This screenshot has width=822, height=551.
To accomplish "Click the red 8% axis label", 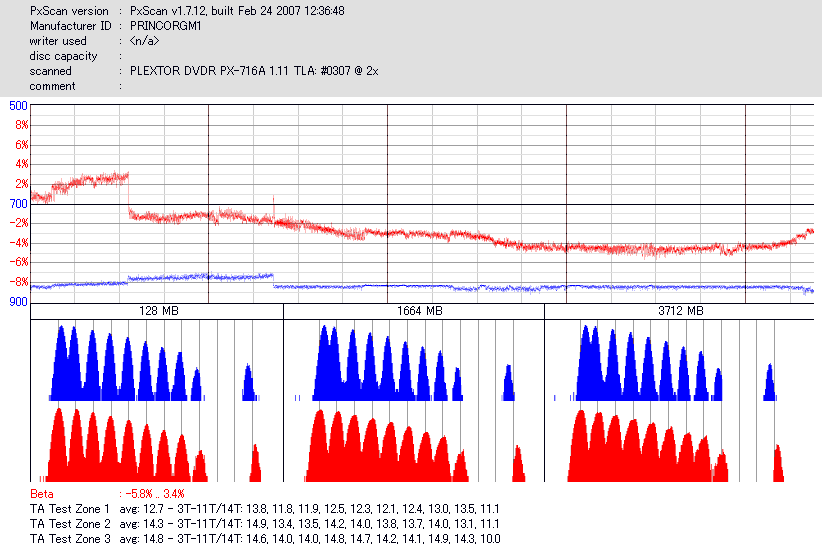I will coord(21,125).
